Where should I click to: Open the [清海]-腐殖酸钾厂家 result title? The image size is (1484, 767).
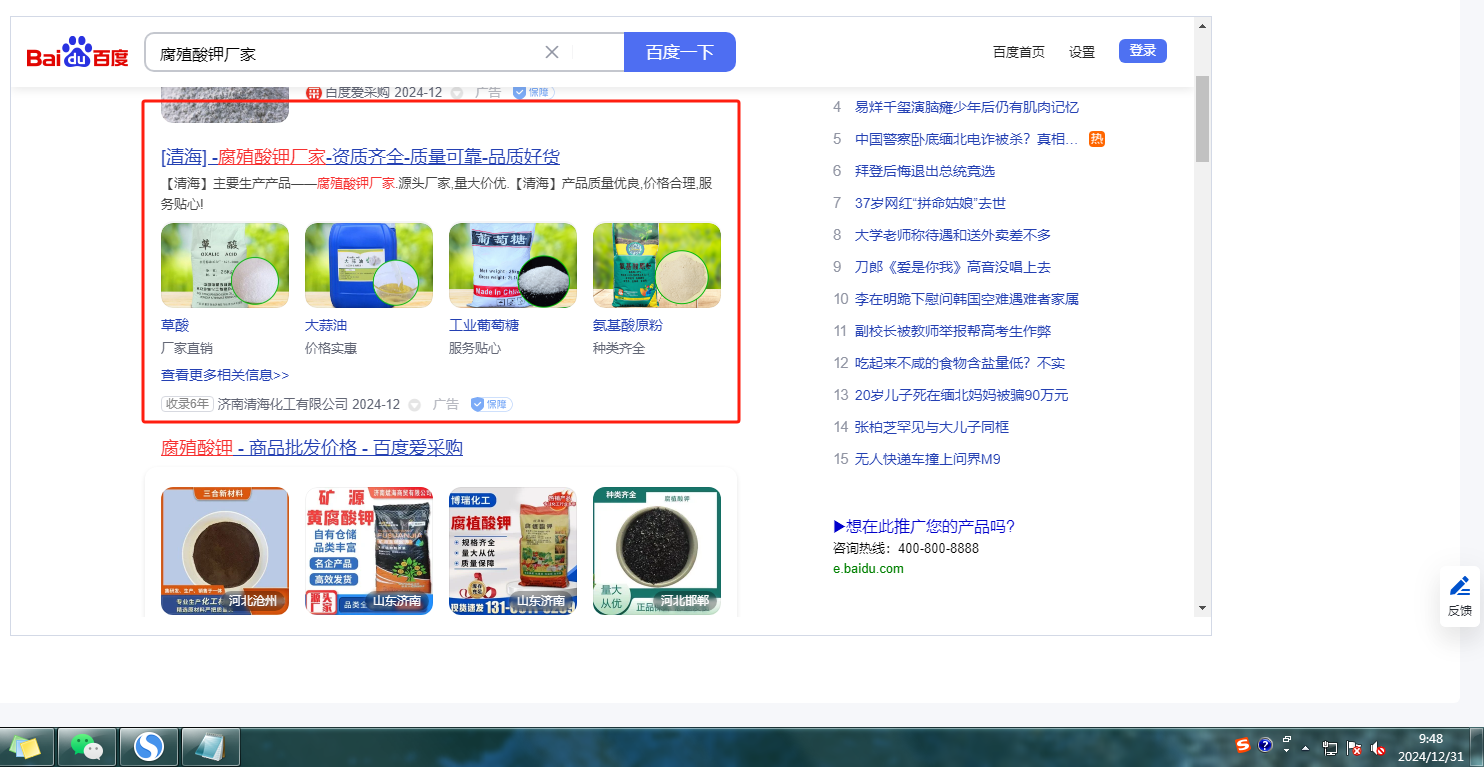[360, 157]
